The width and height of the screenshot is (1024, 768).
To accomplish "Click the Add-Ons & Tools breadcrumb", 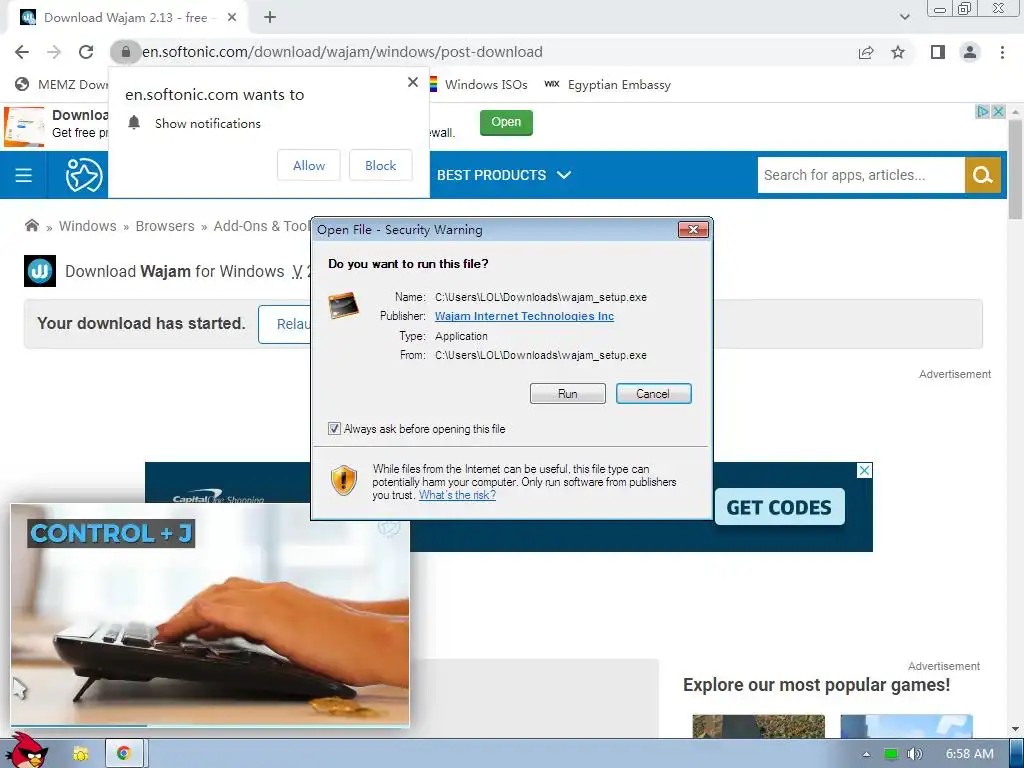I will pyautogui.click(x=262, y=226).
